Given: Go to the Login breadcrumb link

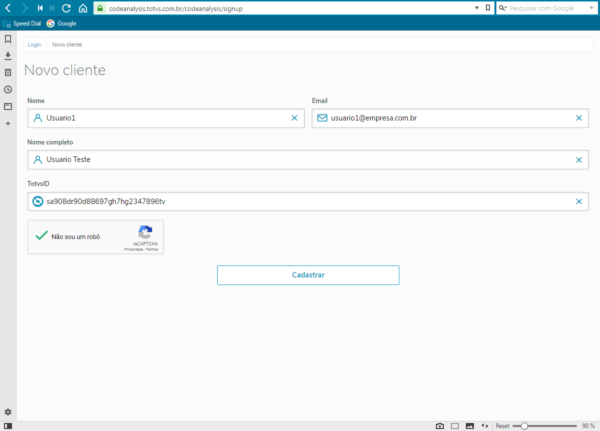Looking at the screenshot, I should tap(35, 46).
